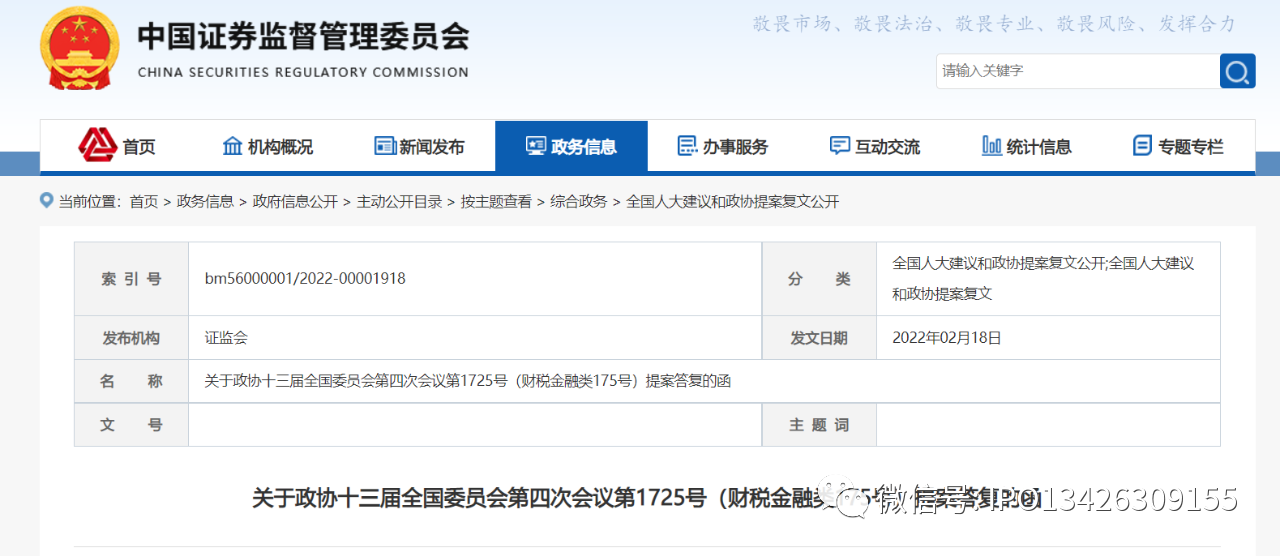Image resolution: width=1280 pixels, height=556 pixels.
Task: Click the 分类 value cell
Action: coord(1048,279)
